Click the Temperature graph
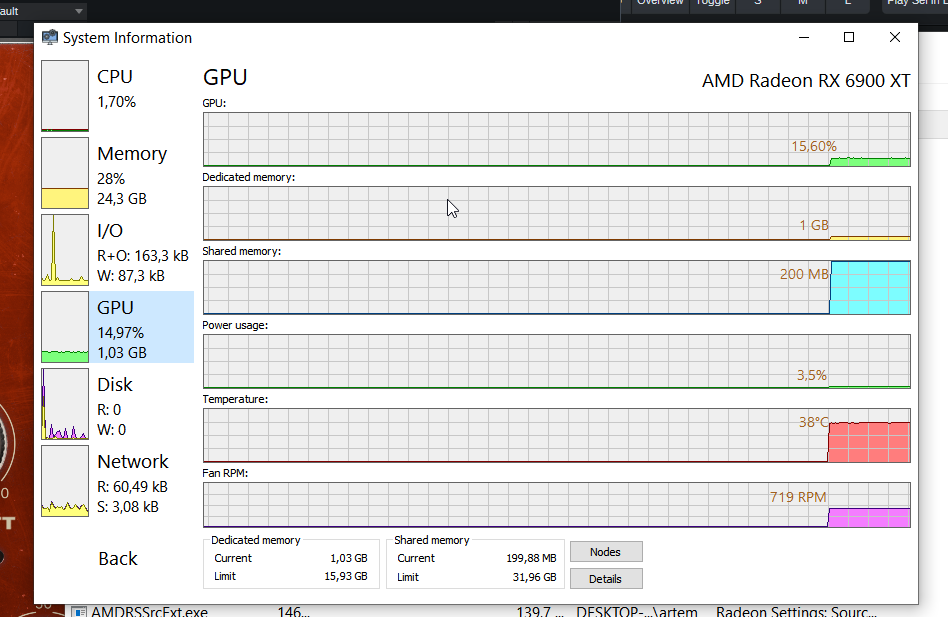Screen dimensions: 948x617 pos(556,435)
